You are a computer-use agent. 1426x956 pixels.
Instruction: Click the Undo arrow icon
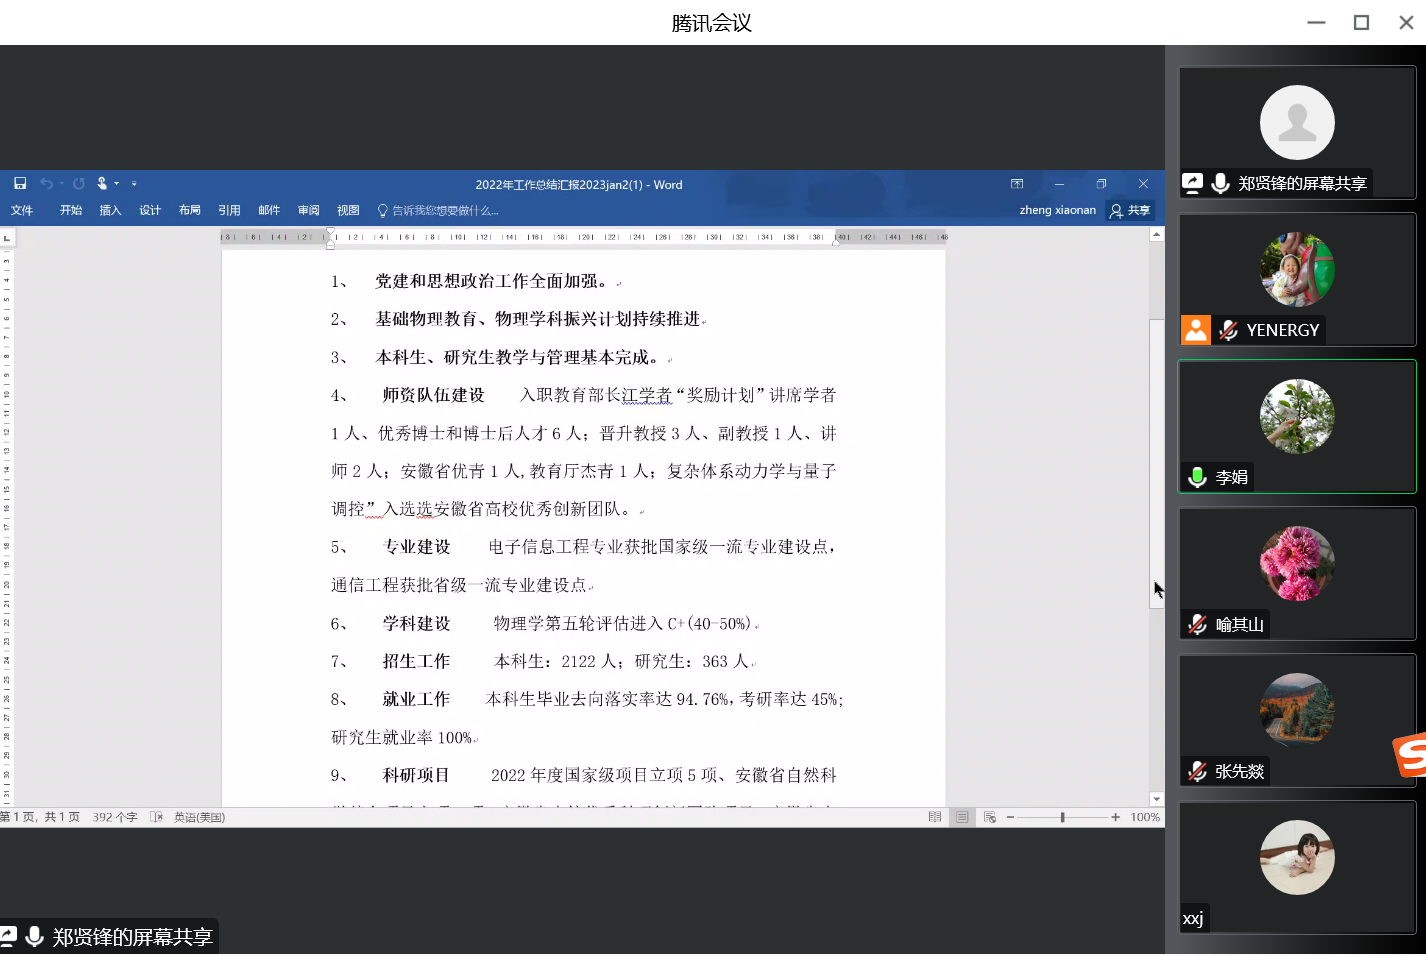(46, 184)
